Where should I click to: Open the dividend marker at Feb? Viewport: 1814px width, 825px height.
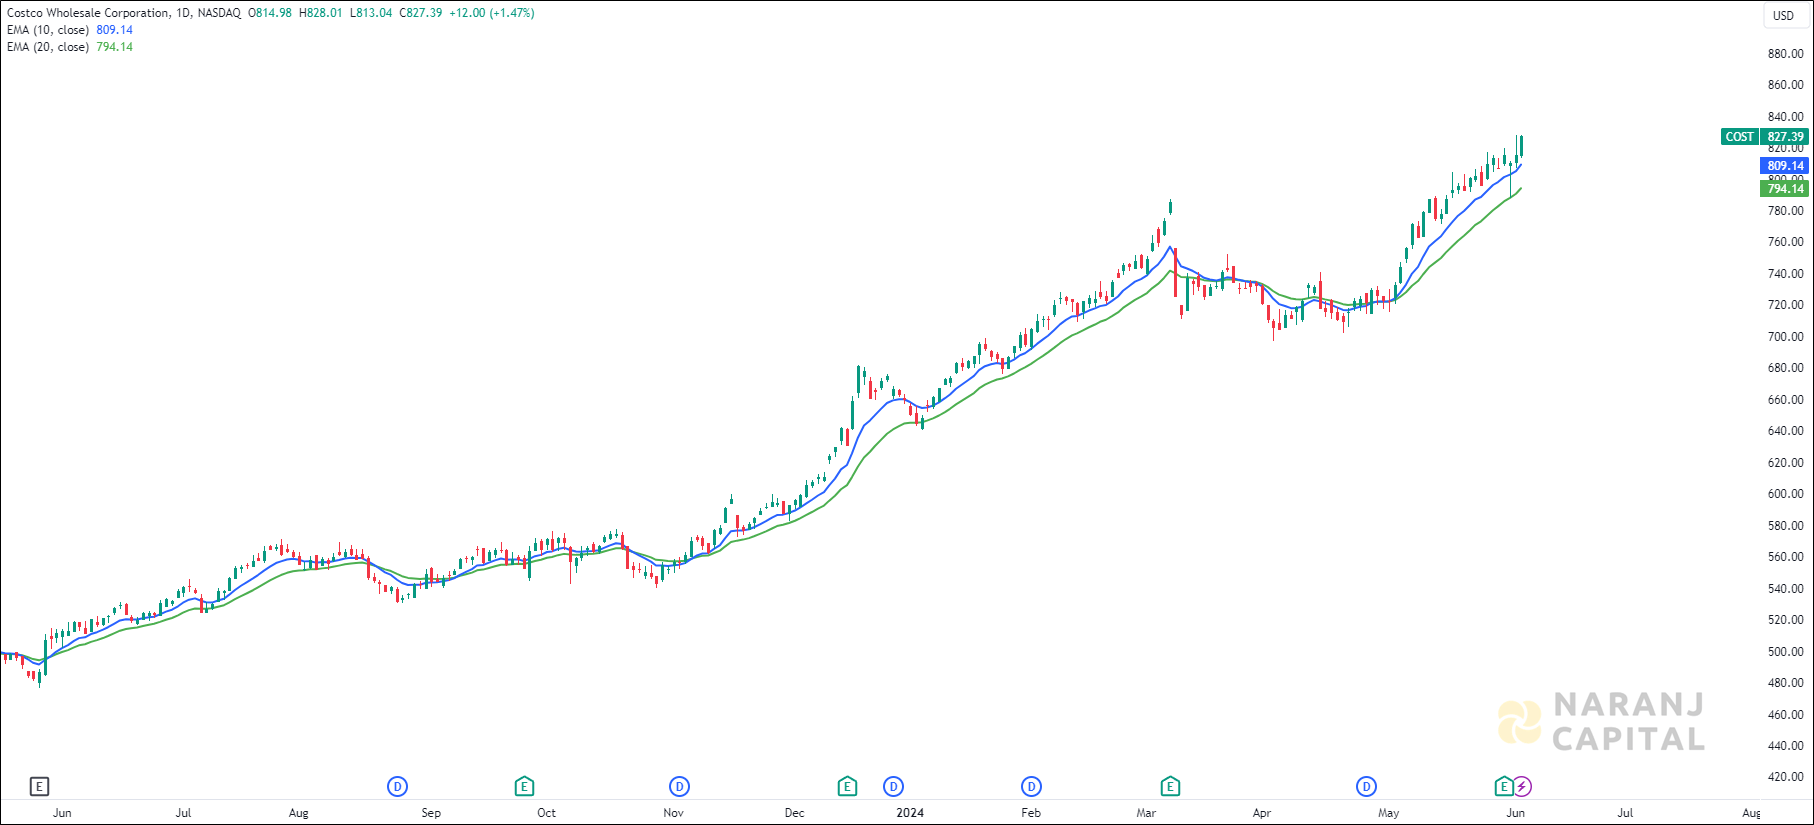coord(1031,787)
